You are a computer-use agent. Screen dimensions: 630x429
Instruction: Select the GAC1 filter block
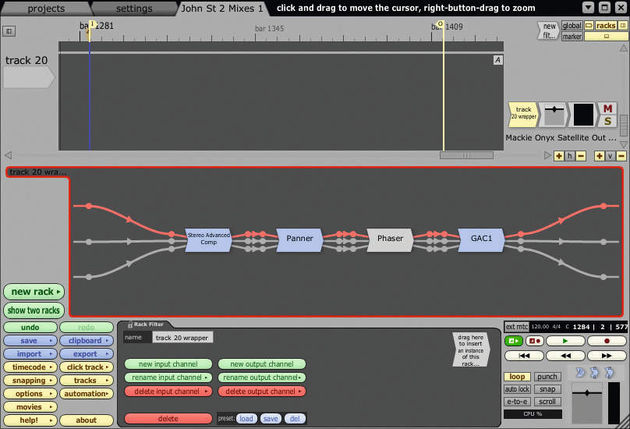481,240
